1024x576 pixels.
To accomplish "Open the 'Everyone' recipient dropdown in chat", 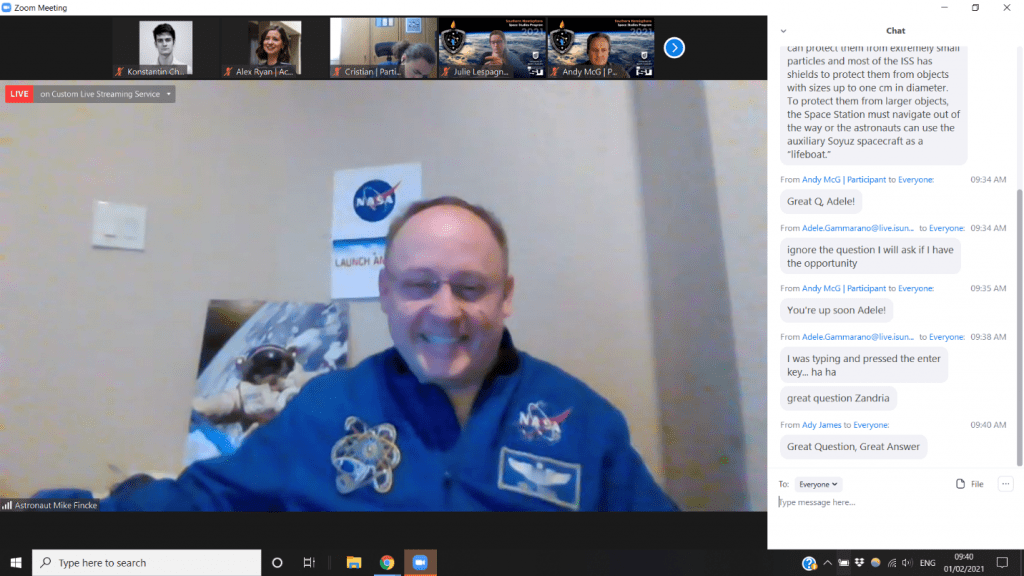I will 818,484.
